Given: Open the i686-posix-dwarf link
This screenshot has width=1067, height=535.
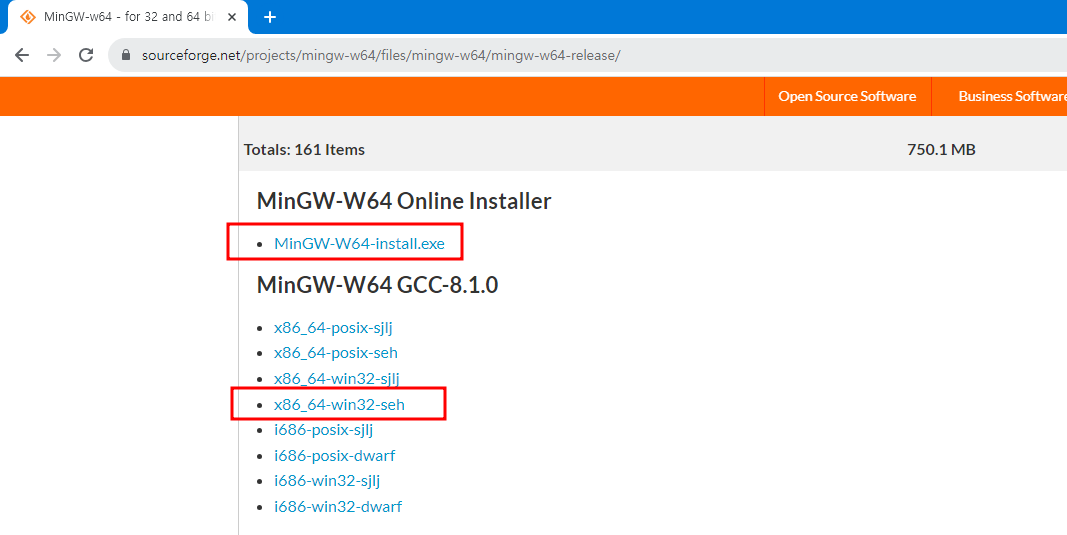Looking at the screenshot, I should 334,455.
